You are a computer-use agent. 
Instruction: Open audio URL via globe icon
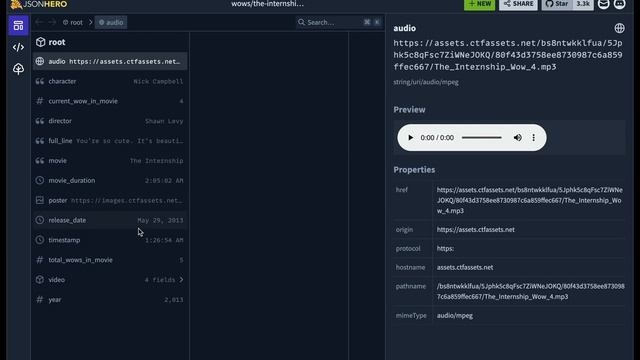pos(619,28)
